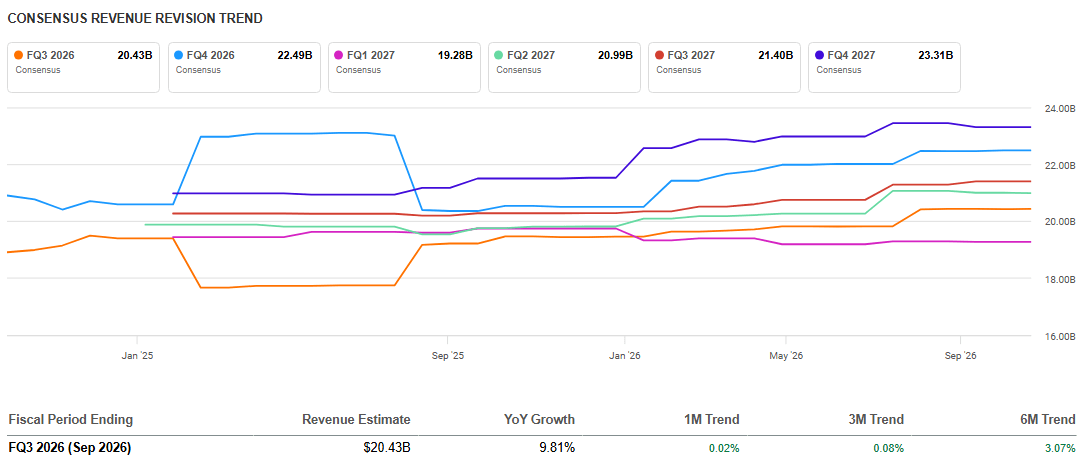The height and width of the screenshot is (460, 1086).
Task: Click the 19.28B value in FQ1 2027 card
Action: coord(456,56)
